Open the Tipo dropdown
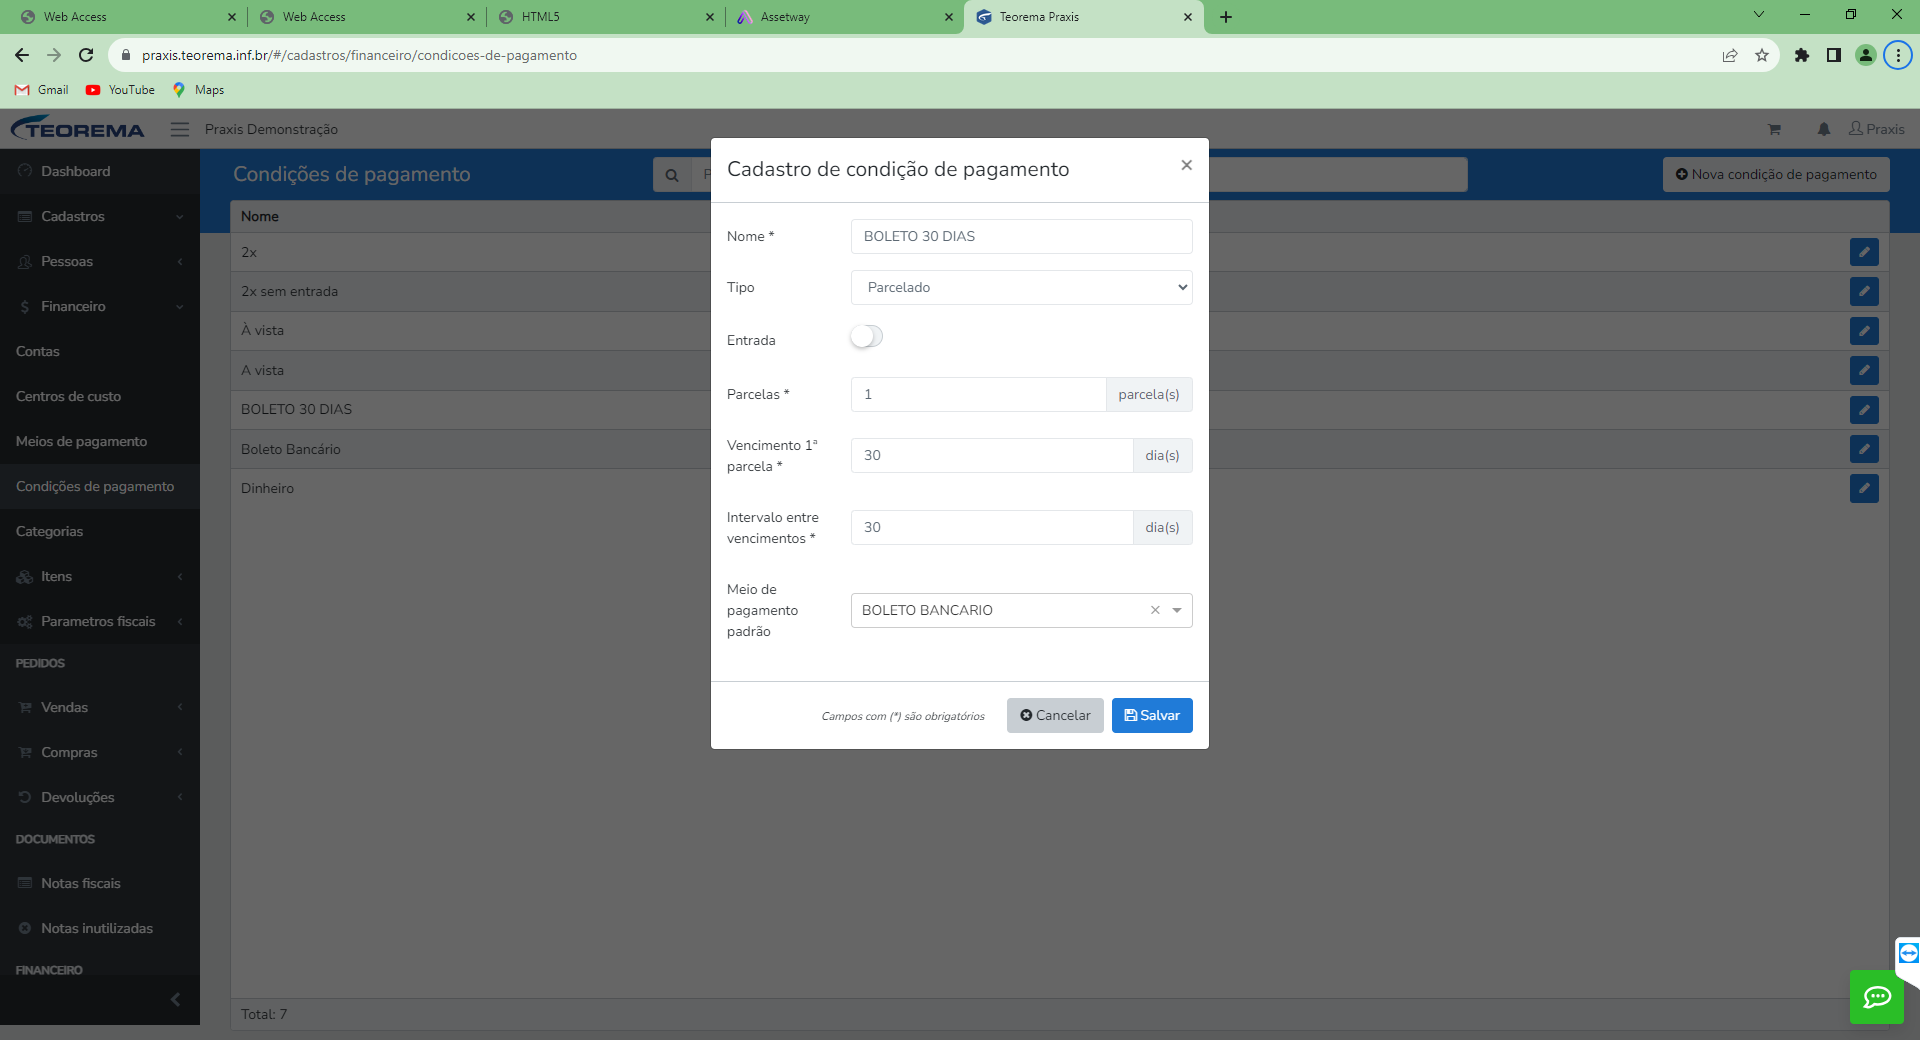The image size is (1920, 1040). pyautogui.click(x=1021, y=287)
